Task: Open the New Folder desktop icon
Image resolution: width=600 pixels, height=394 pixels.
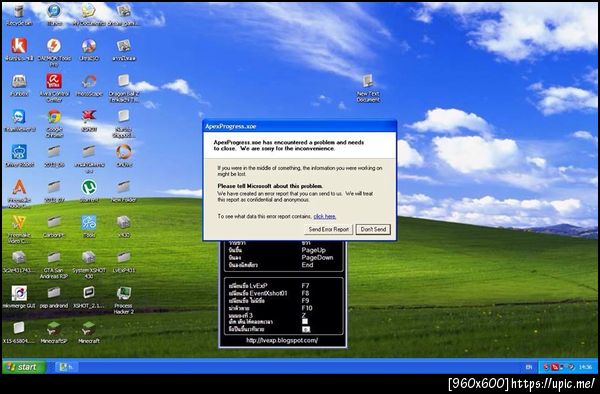Action: pos(123,190)
